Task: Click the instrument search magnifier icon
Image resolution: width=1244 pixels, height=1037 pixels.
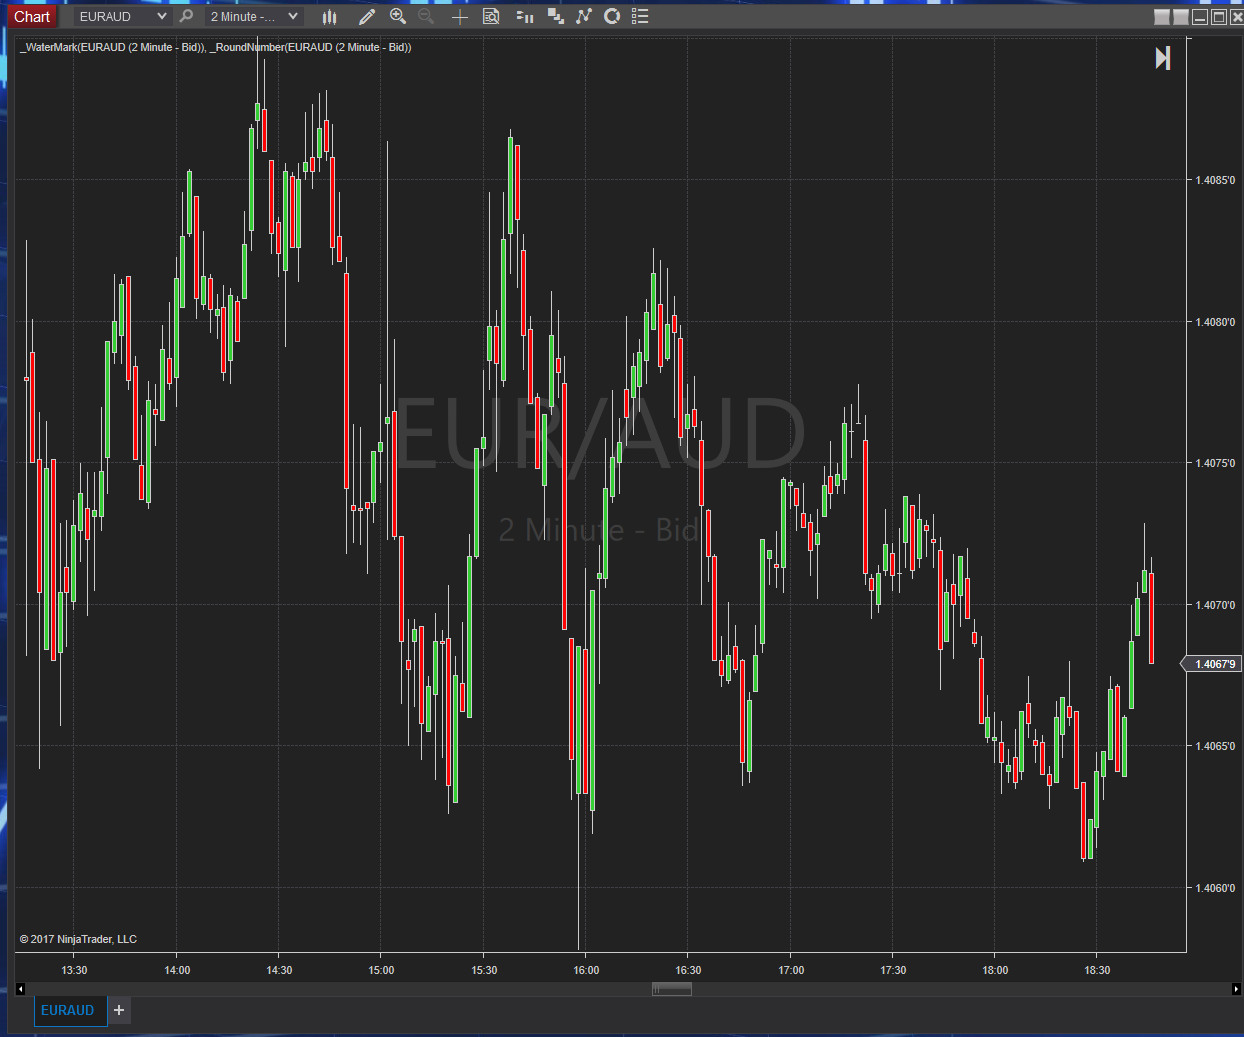Action: click(186, 16)
